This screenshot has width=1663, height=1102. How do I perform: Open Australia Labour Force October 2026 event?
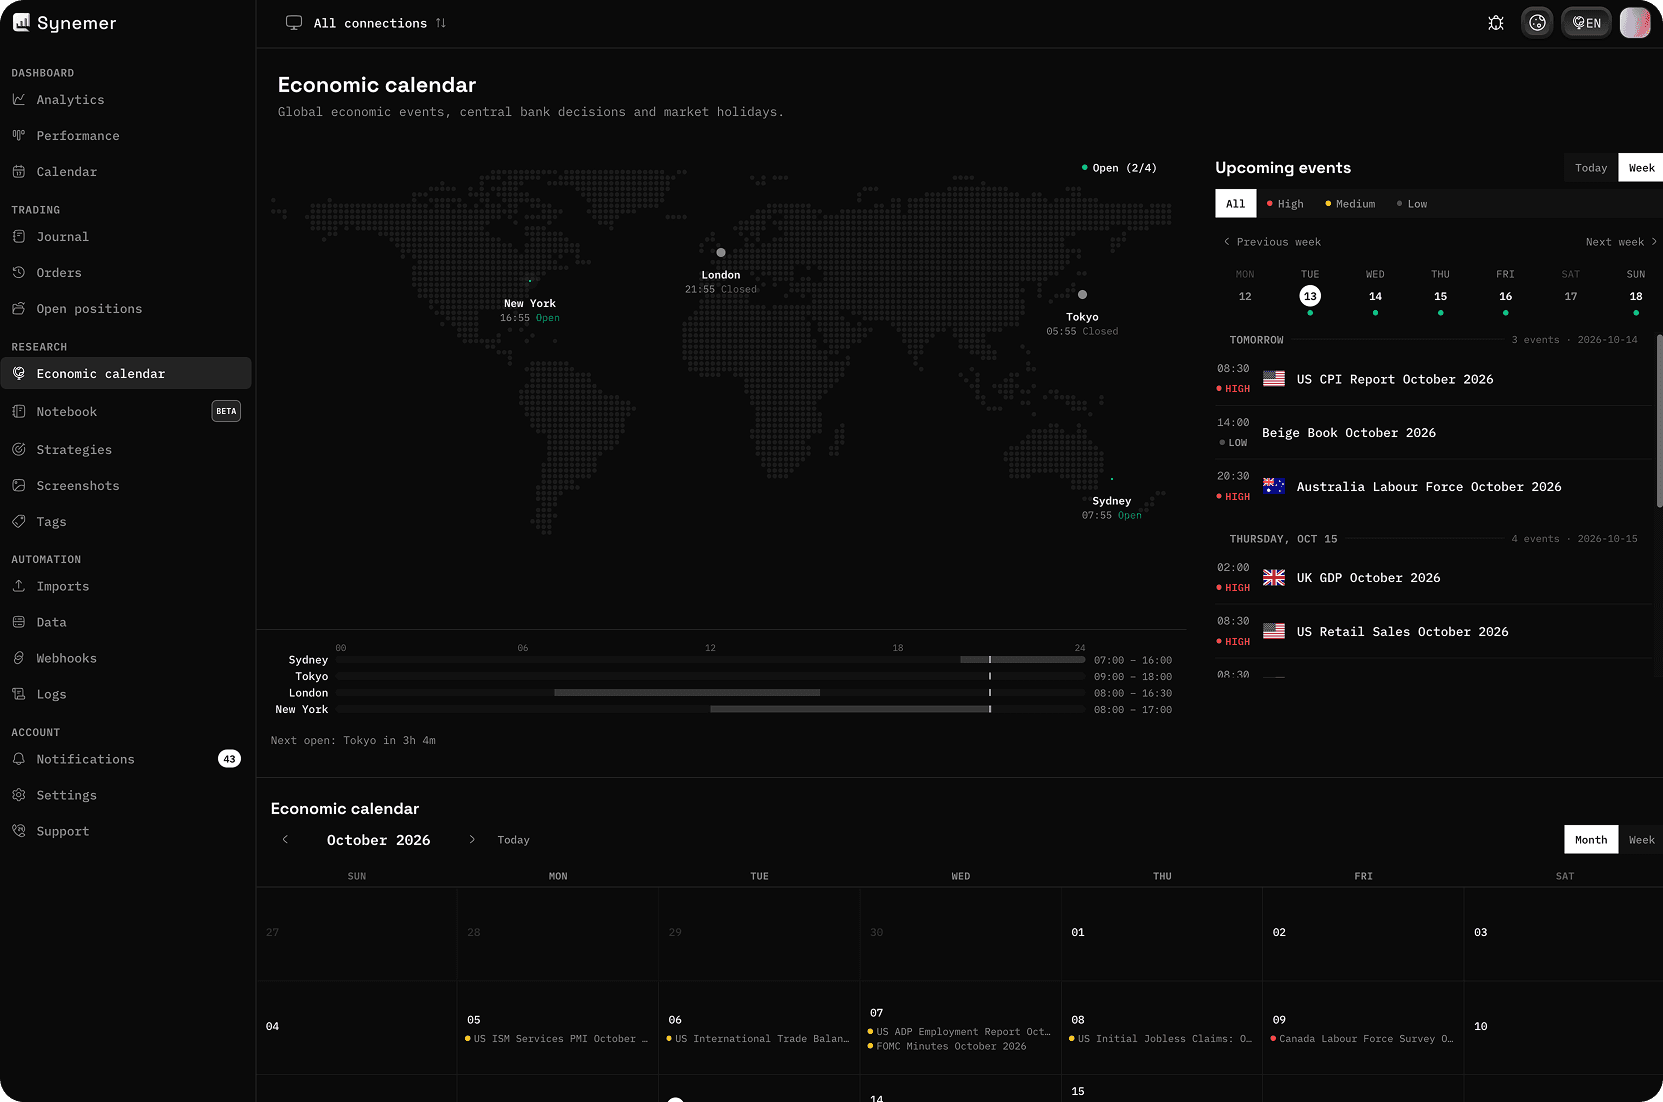coord(1434,487)
